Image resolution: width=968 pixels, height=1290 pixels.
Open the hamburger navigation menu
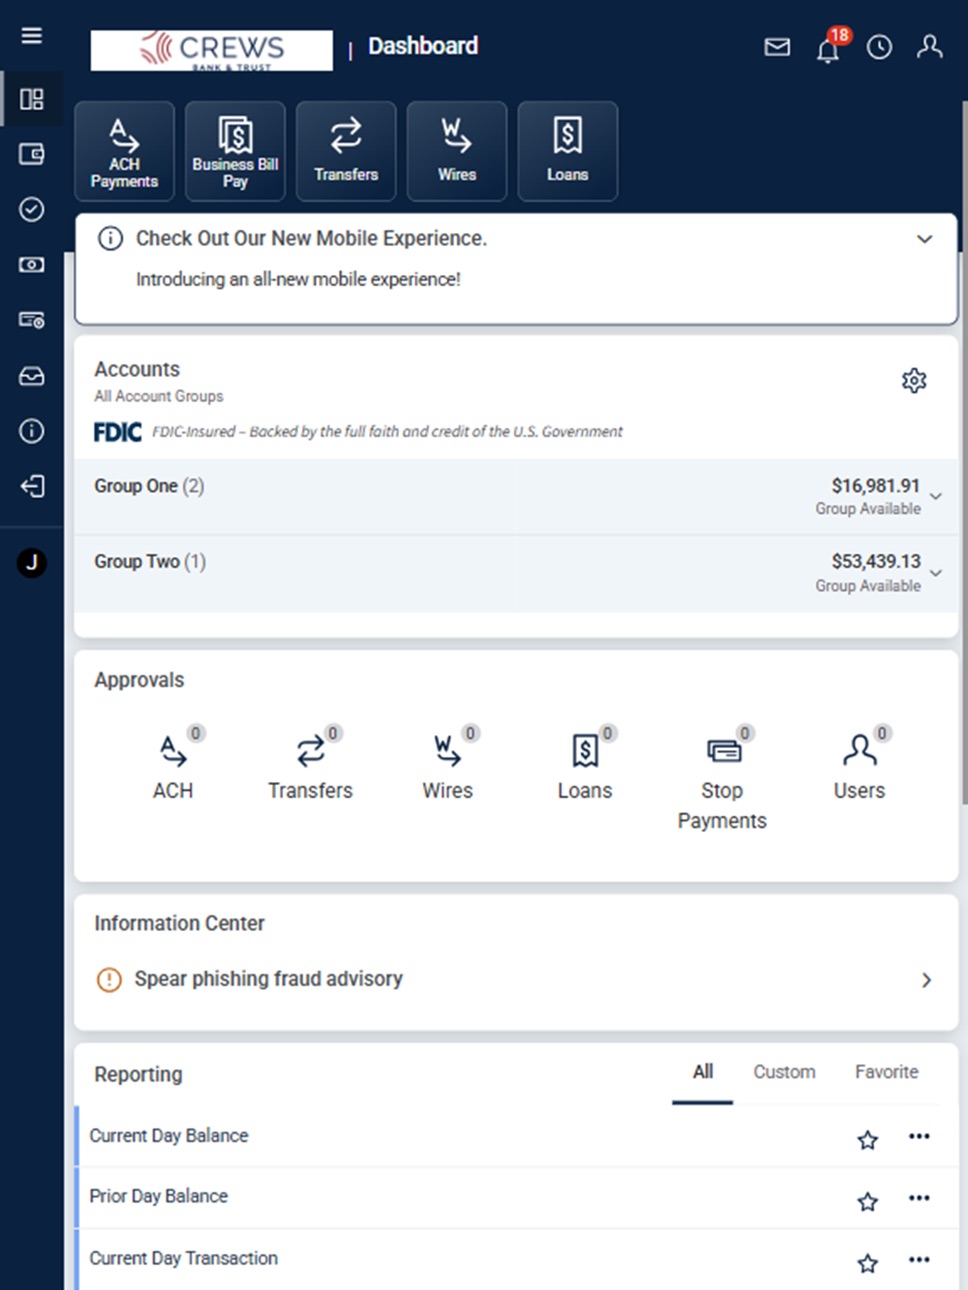tap(32, 36)
